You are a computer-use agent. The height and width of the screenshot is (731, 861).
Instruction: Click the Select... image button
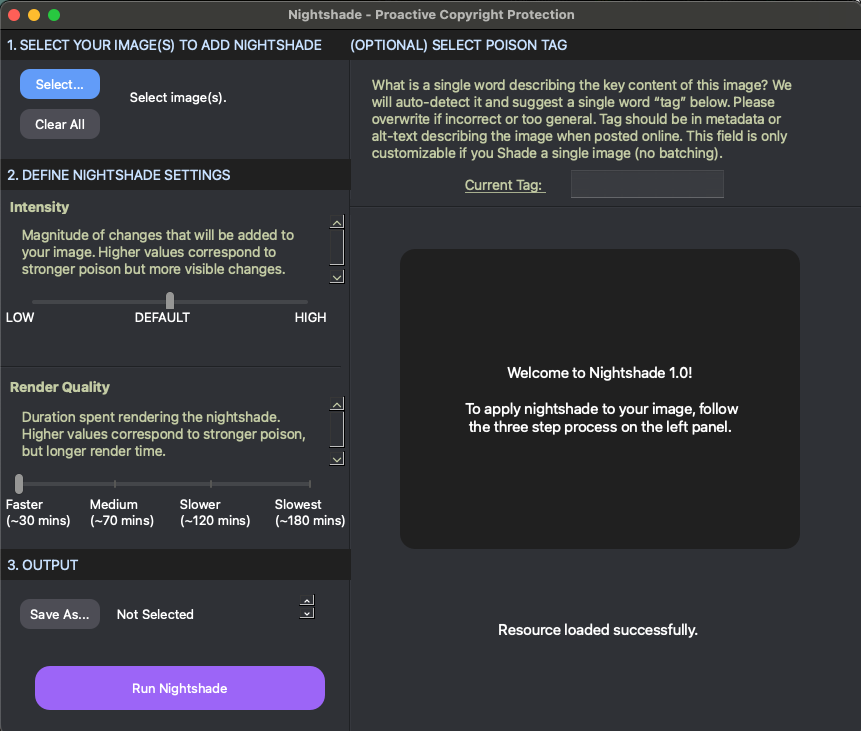point(60,84)
